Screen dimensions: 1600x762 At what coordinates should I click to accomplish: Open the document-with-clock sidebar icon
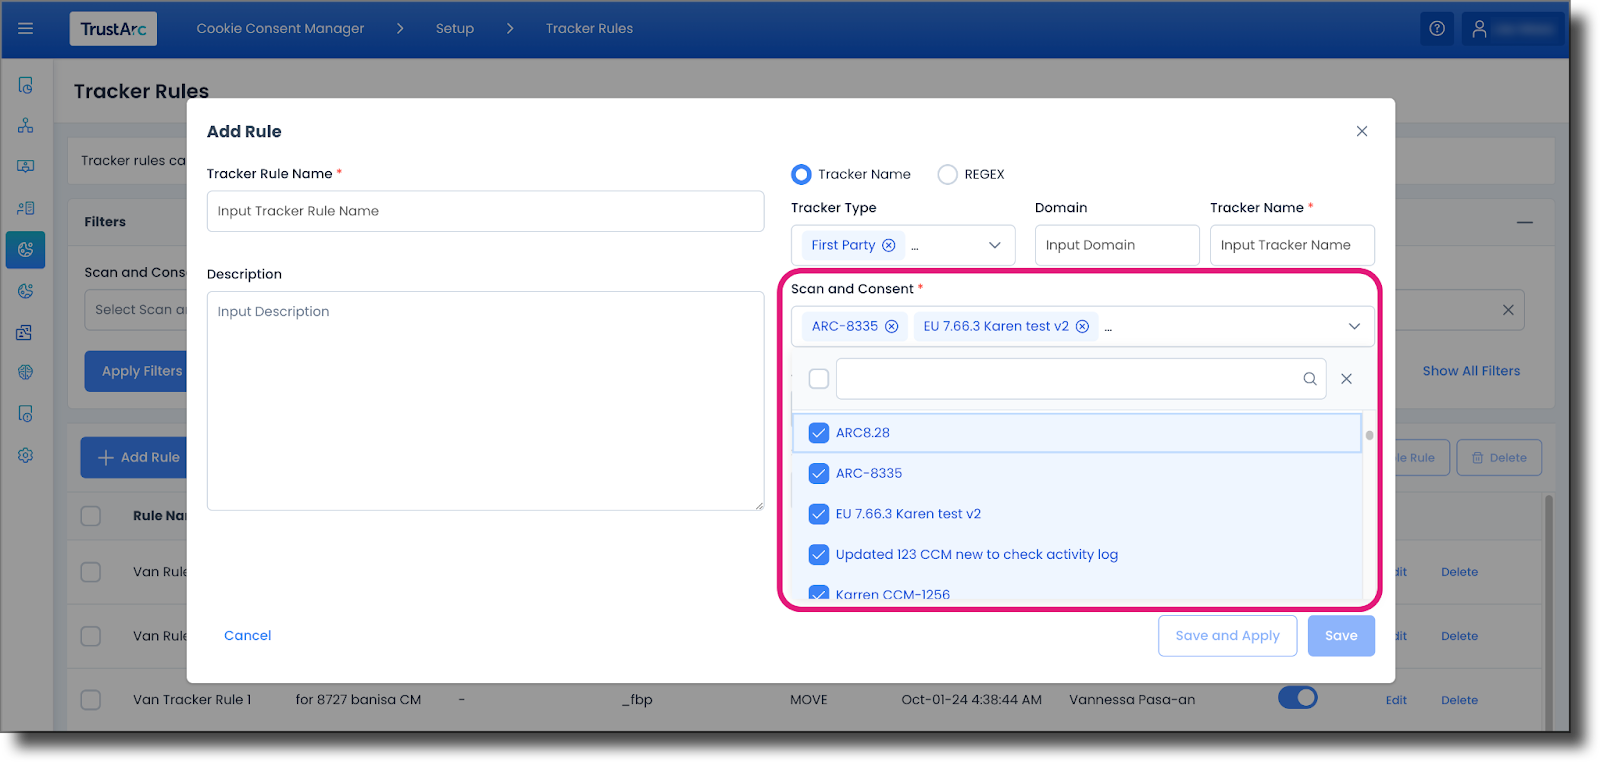26,85
